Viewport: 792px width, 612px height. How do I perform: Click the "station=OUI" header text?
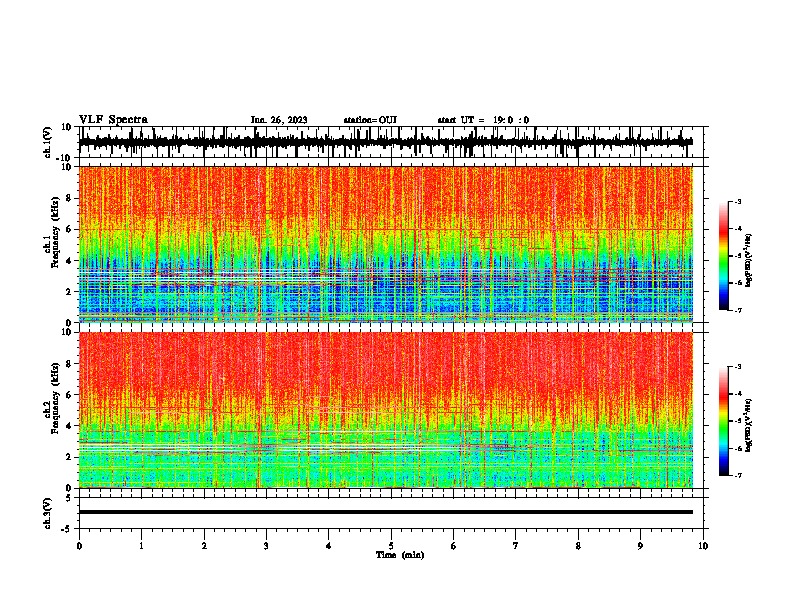(370, 120)
